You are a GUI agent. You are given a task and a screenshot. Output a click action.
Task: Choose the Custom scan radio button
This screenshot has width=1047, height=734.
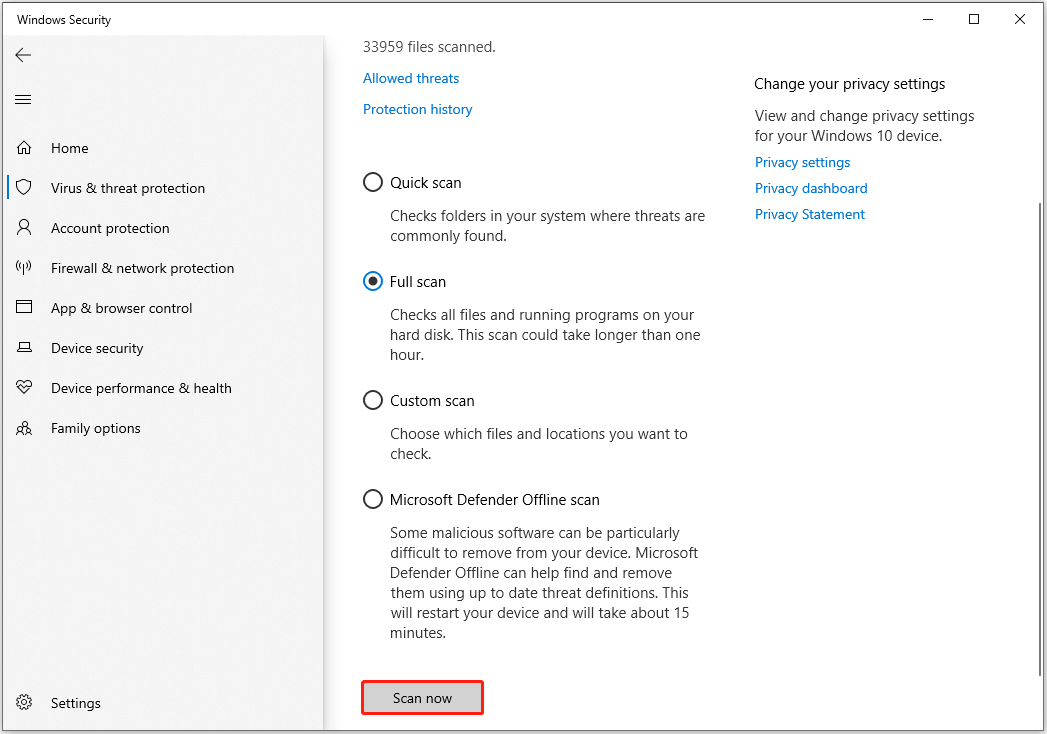point(373,401)
